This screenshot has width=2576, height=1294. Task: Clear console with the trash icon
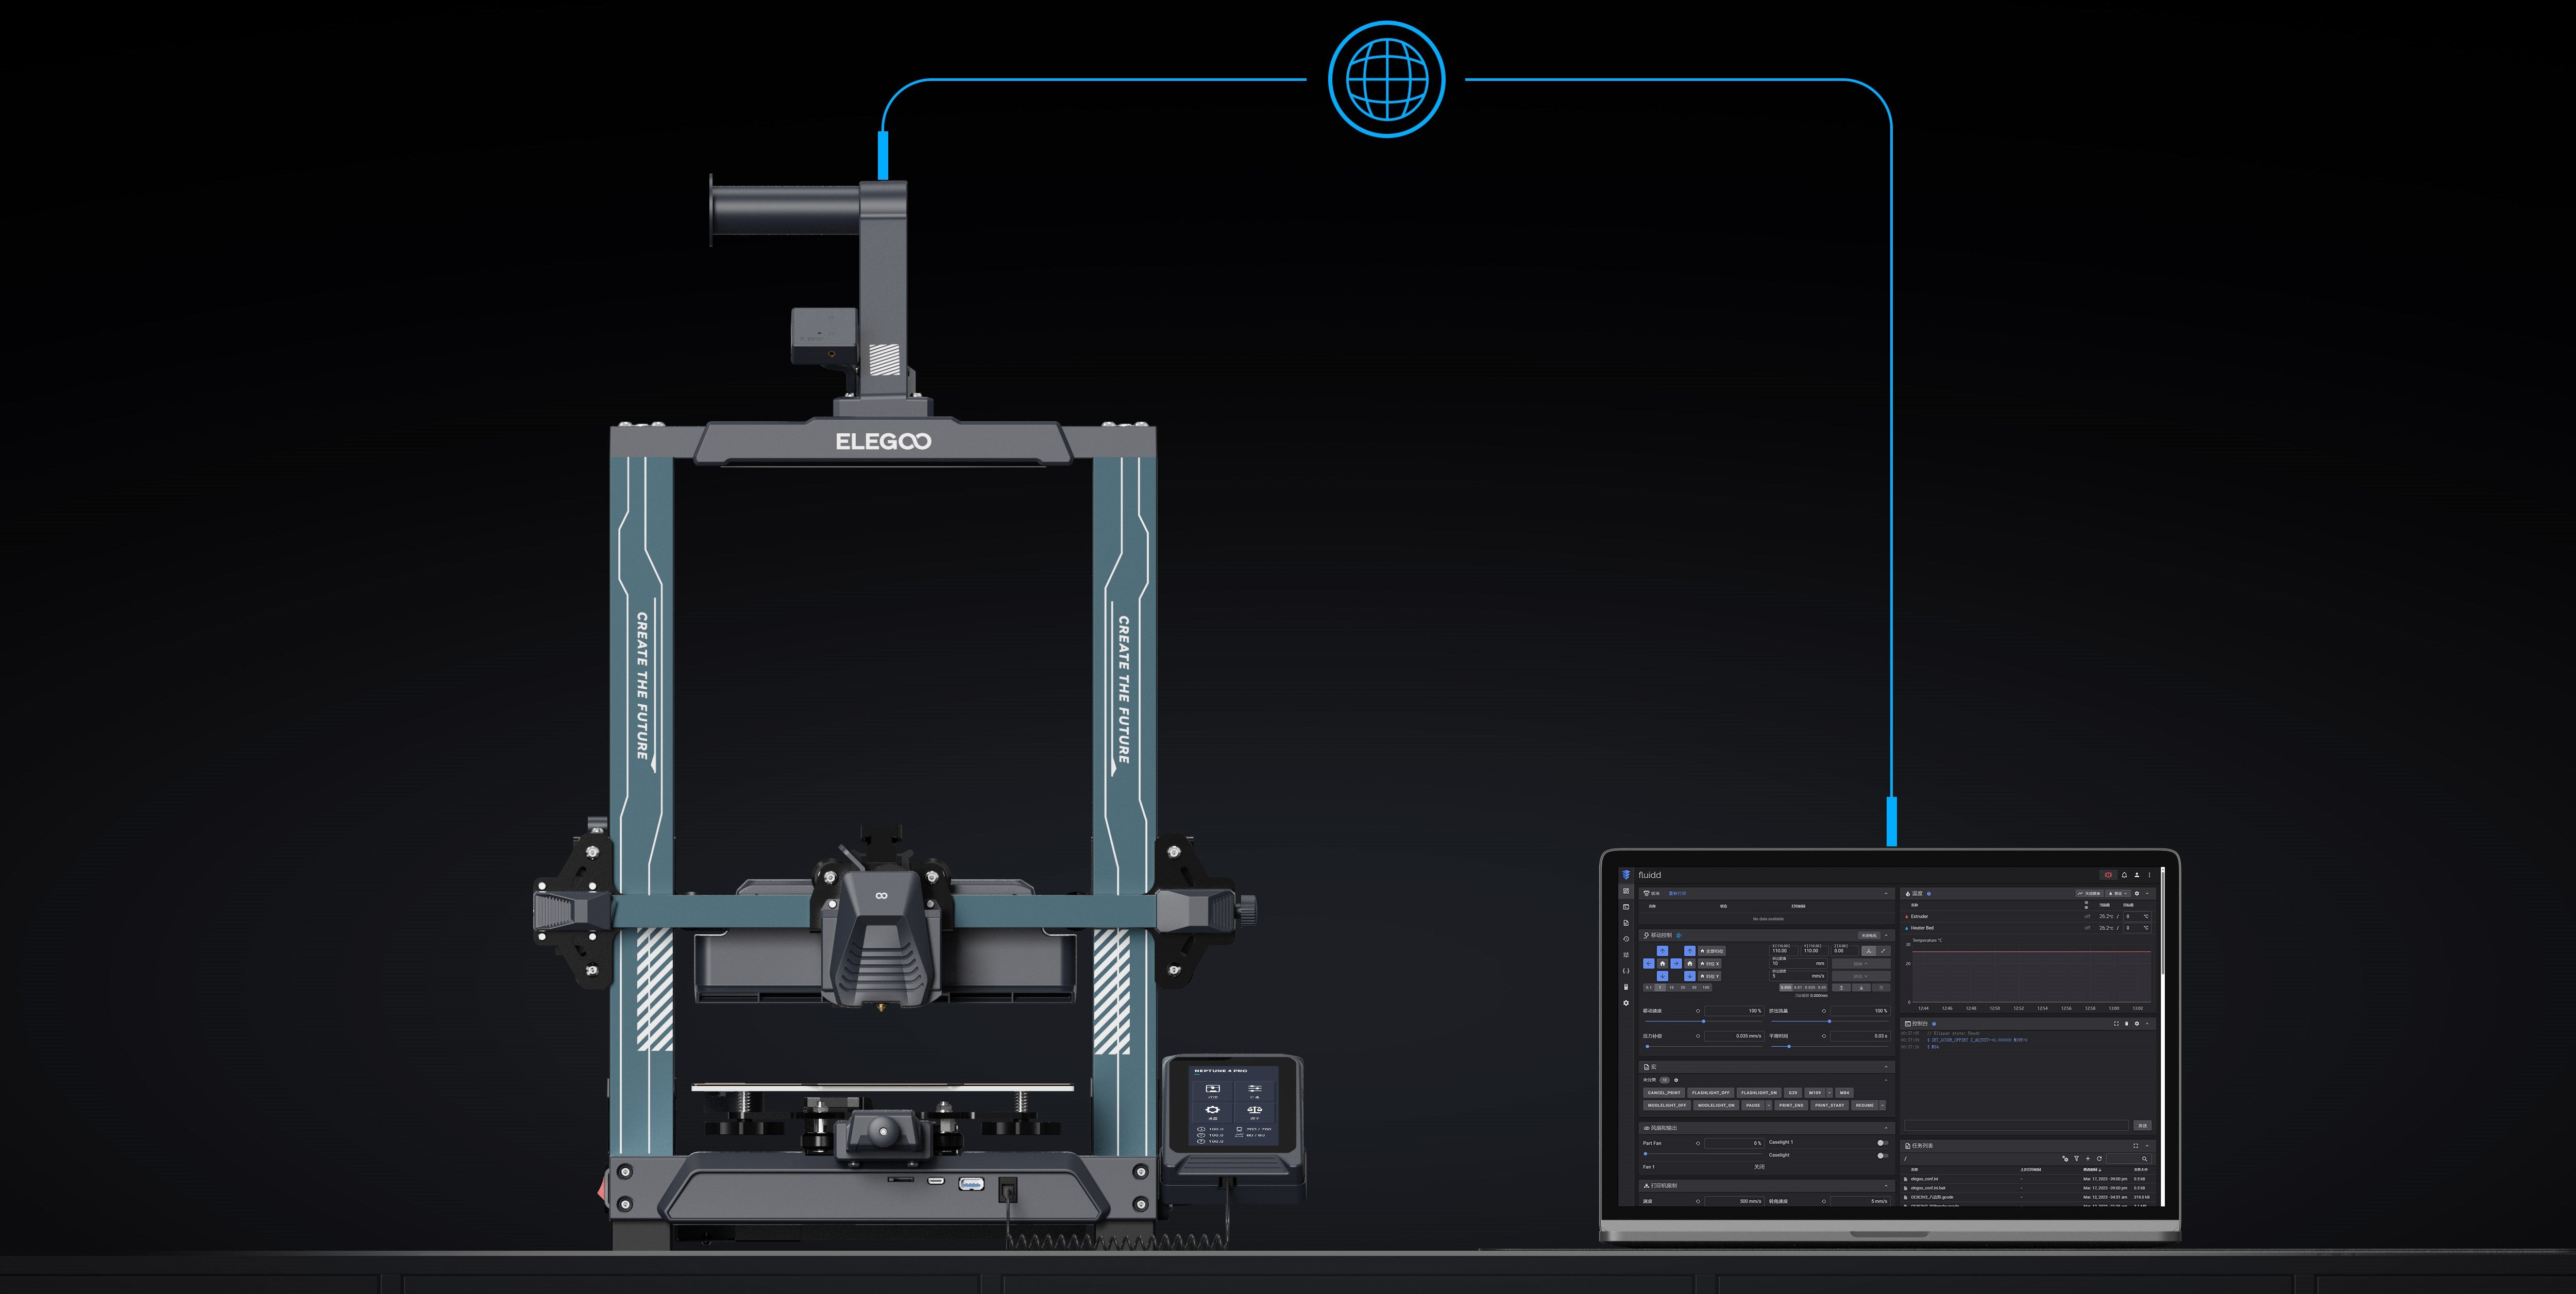[x=2127, y=1024]
